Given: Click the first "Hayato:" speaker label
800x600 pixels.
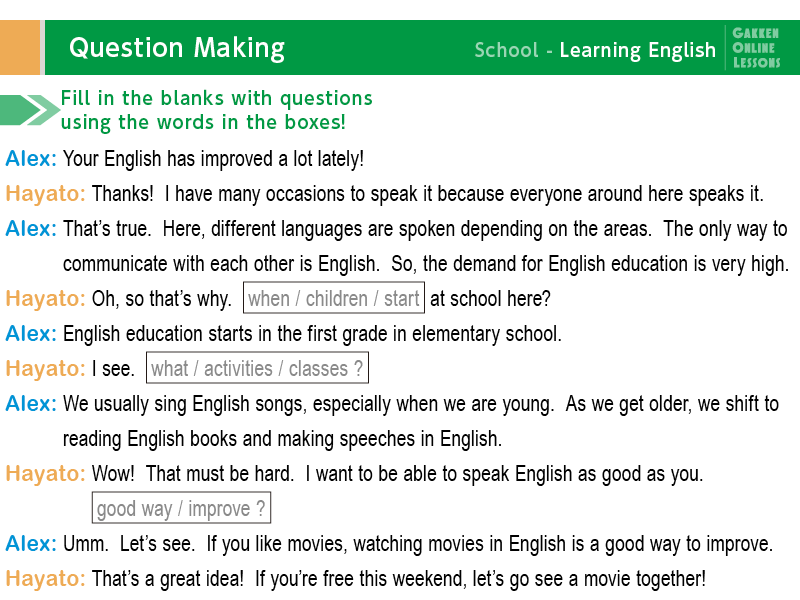Looking at the screenshot, I should (x=45, y=193).
